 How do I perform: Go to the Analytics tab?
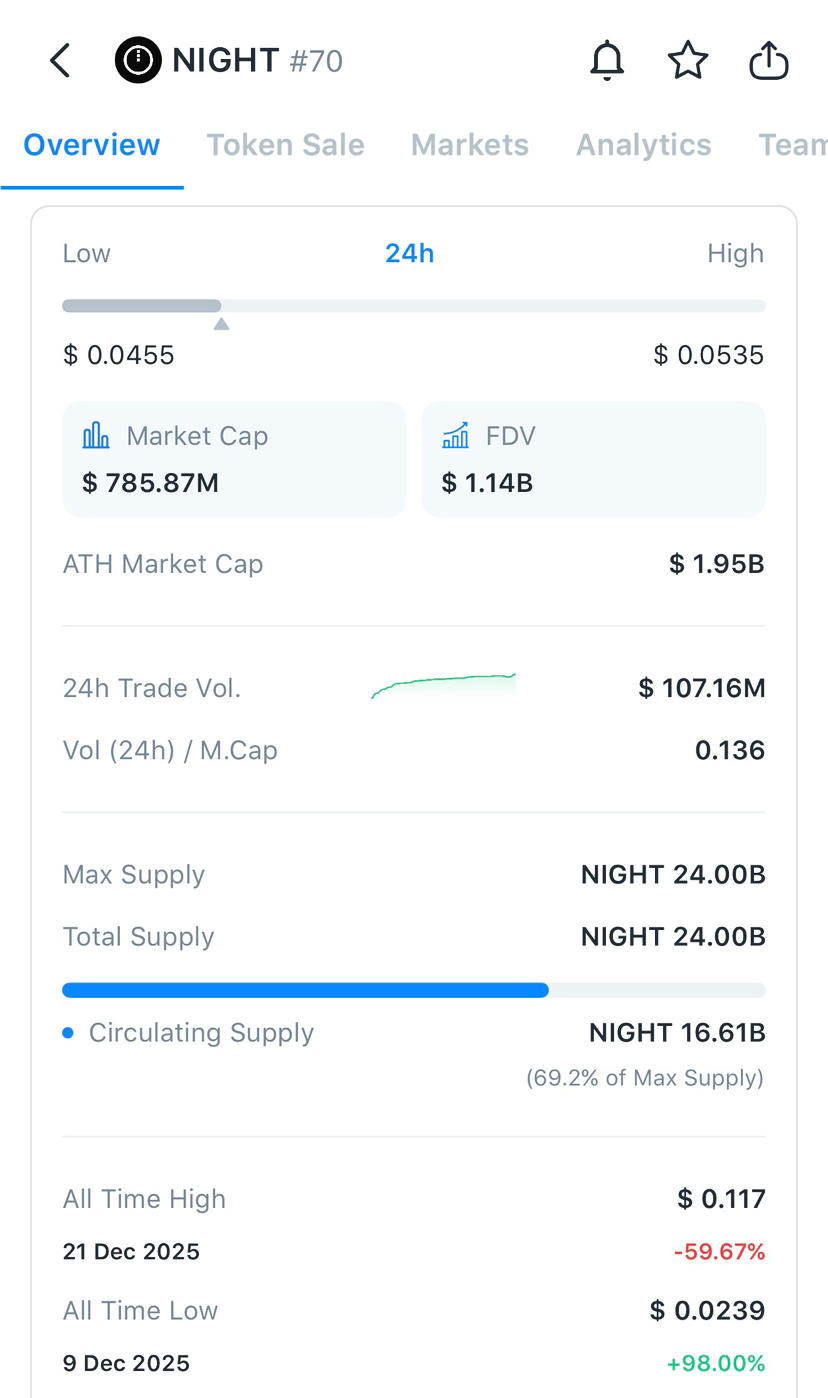[x=644, y=145]
